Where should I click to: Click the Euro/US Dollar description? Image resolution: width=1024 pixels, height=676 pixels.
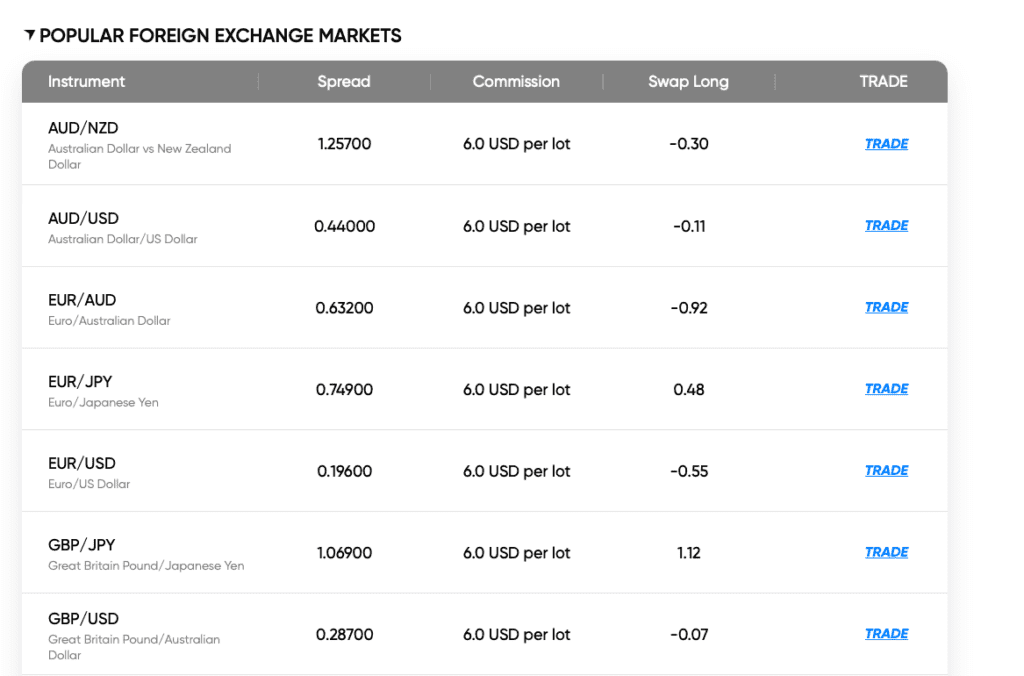point(89,484)
